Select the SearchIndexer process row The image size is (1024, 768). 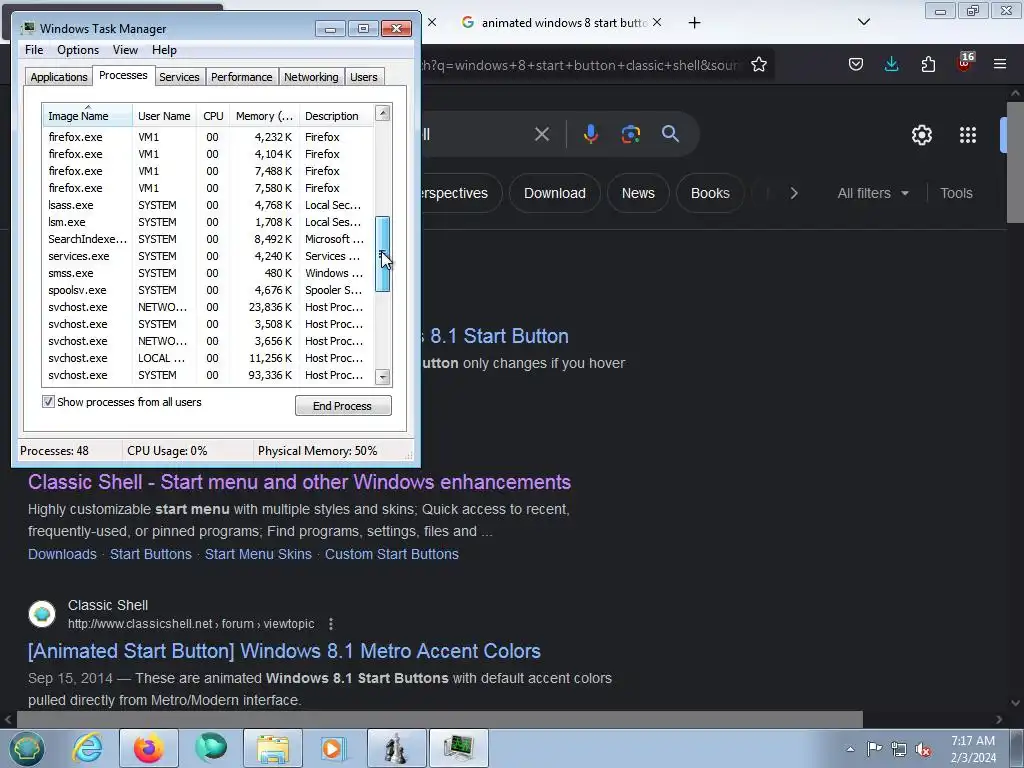tap(208, 239)
